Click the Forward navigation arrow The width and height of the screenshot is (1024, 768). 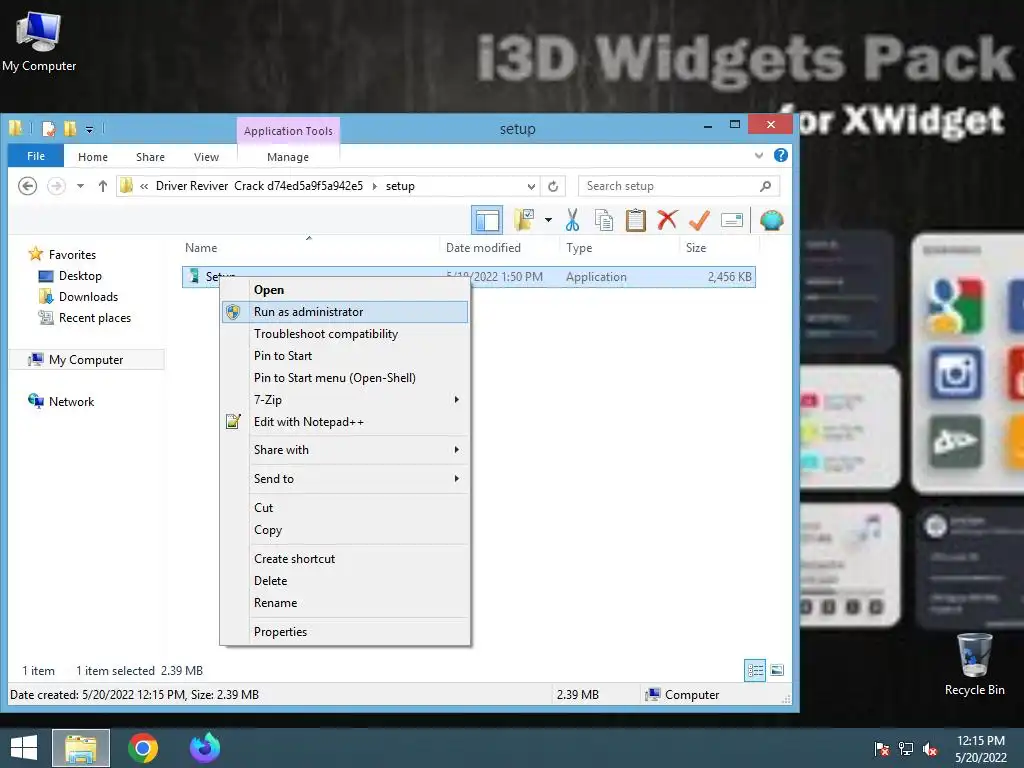tap(57, 186)
